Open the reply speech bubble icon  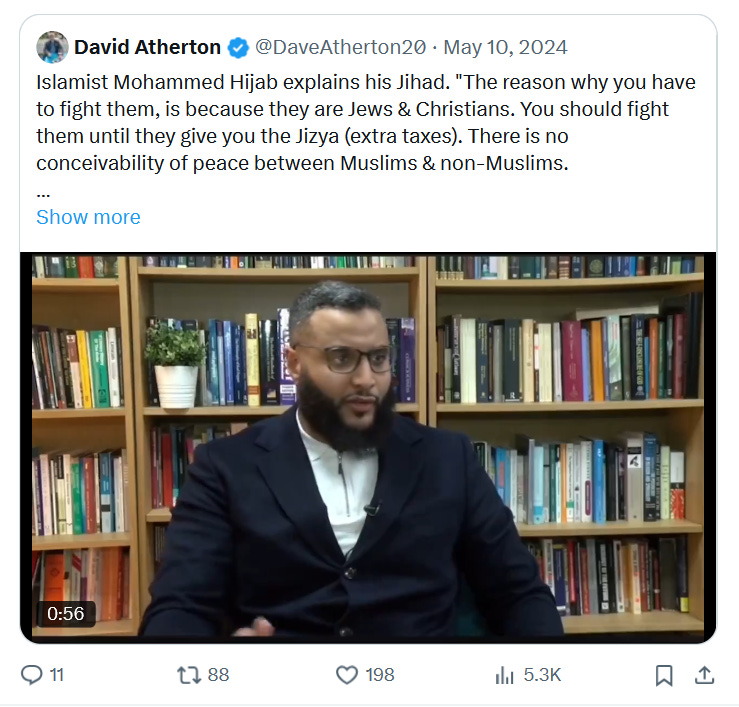[x=32, y=674]
